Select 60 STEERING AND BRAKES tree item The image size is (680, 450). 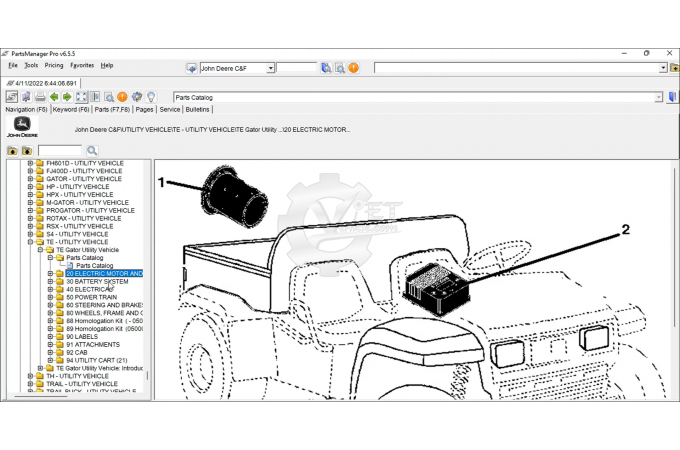(104, 305)
